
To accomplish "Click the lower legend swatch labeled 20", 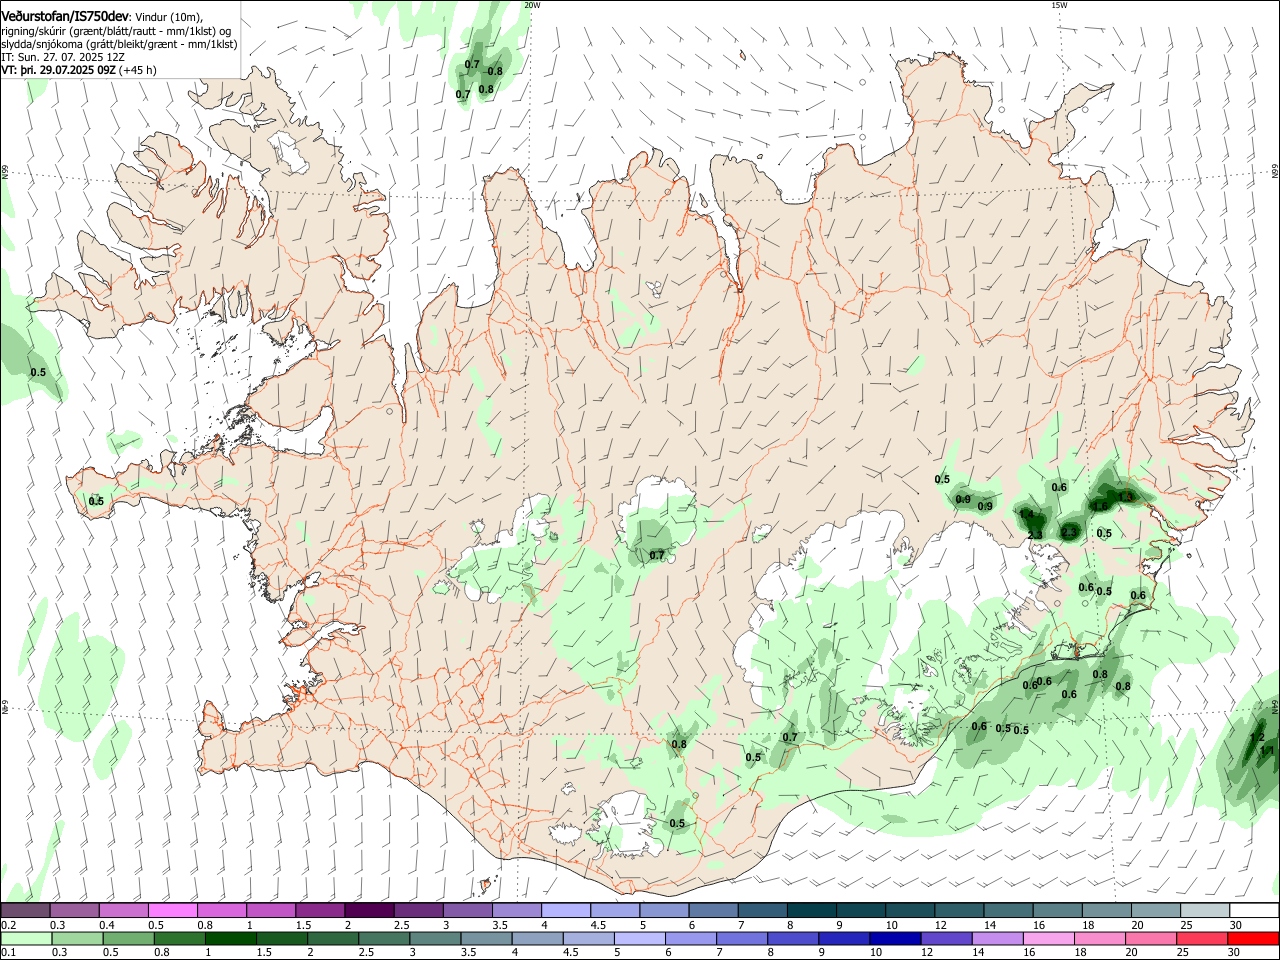I will coord(1149,938).
